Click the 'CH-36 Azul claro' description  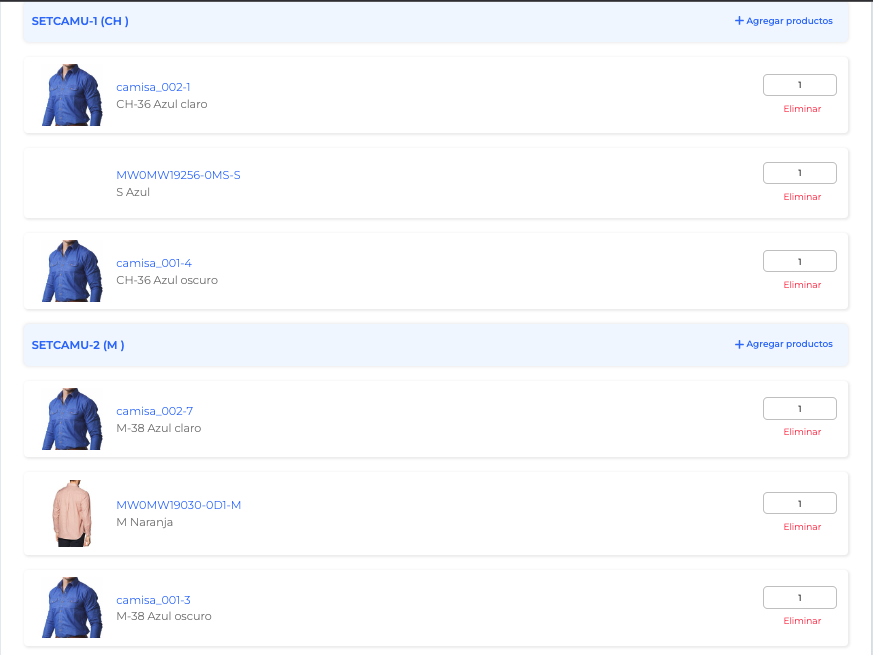(161, 104)
